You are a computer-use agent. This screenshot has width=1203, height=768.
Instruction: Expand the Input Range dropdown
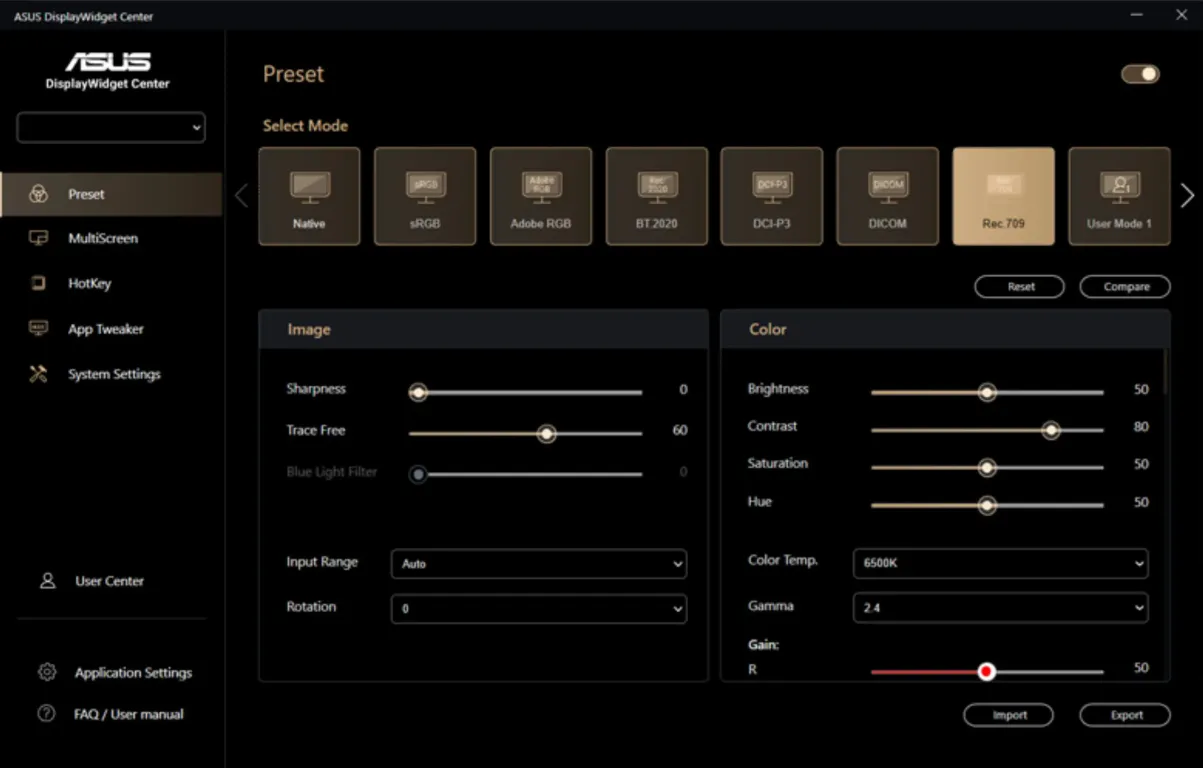point(538,564)
